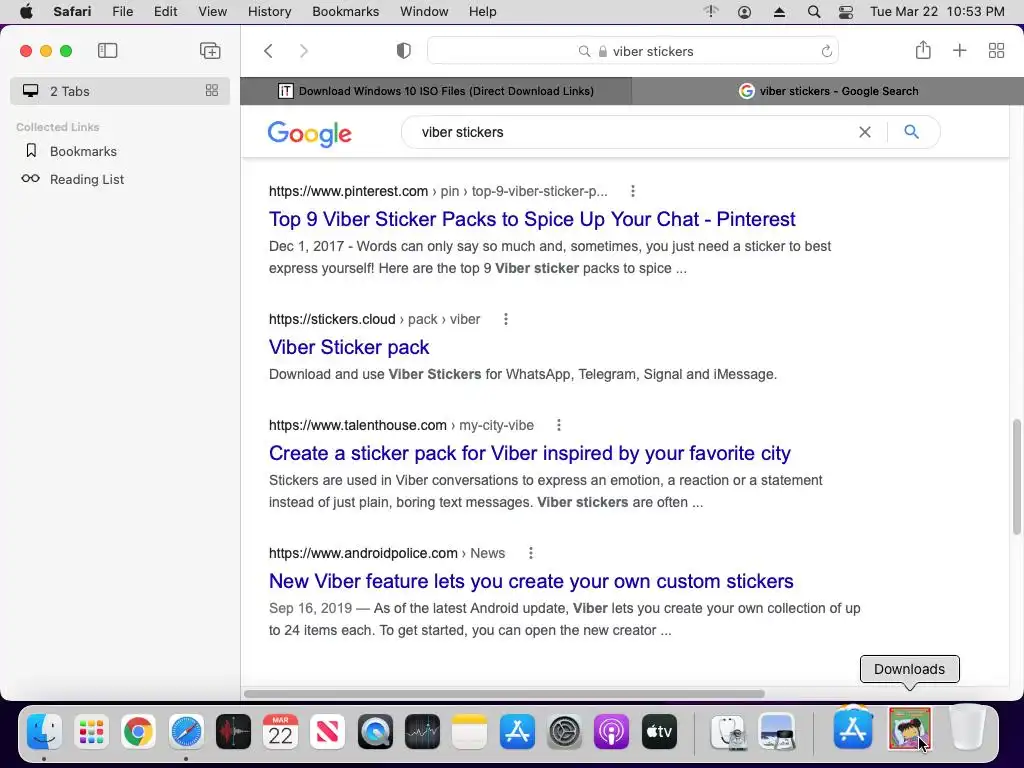Clear the Google search field with X
The width and height of the screenshot is (1024, 768).
(x=865, y=132)
